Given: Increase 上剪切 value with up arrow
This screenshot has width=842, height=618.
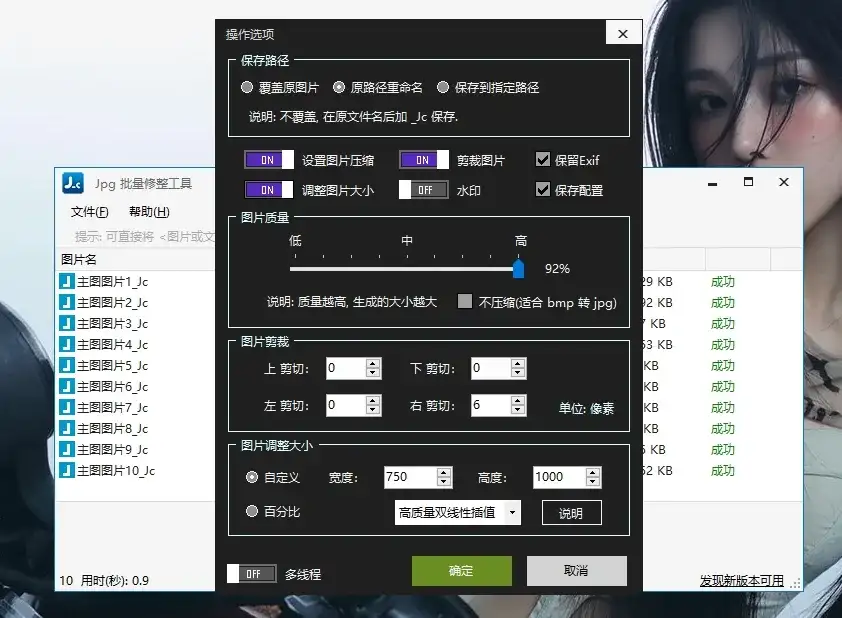Looking at the screenshot, I should (x=373, y=364).
